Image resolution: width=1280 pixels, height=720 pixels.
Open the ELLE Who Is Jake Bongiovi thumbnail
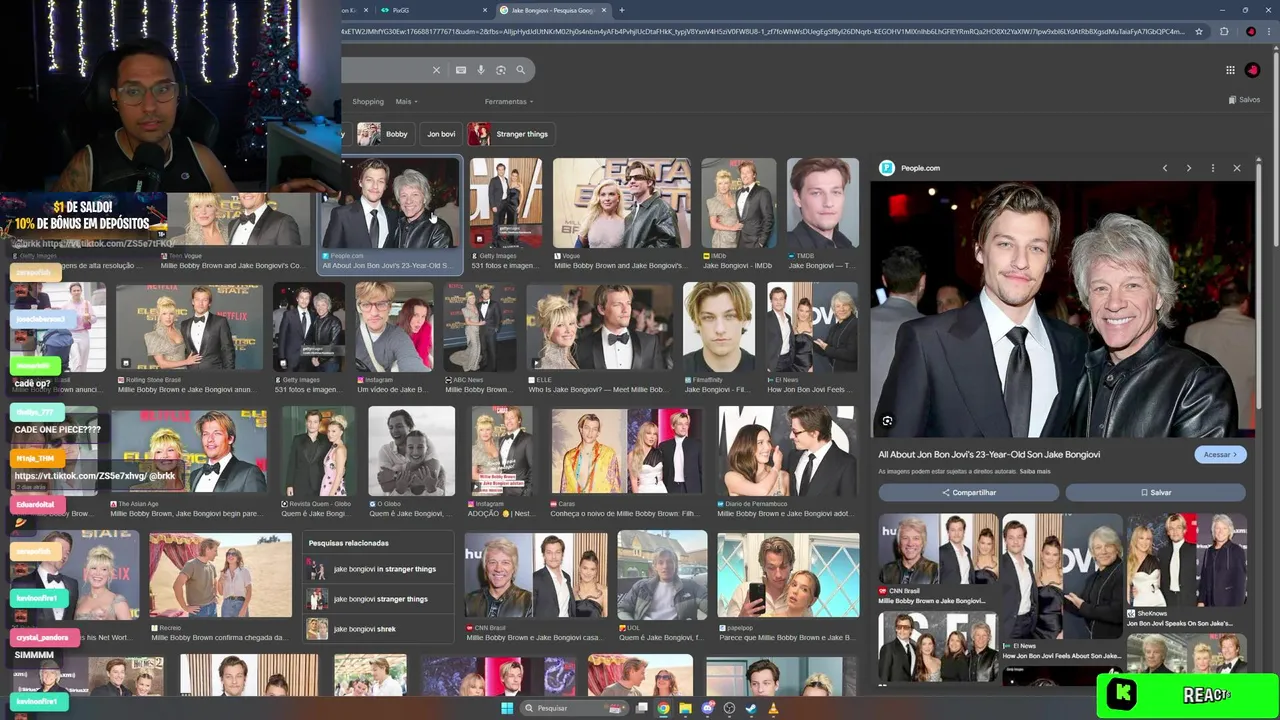tap(600, 327)
